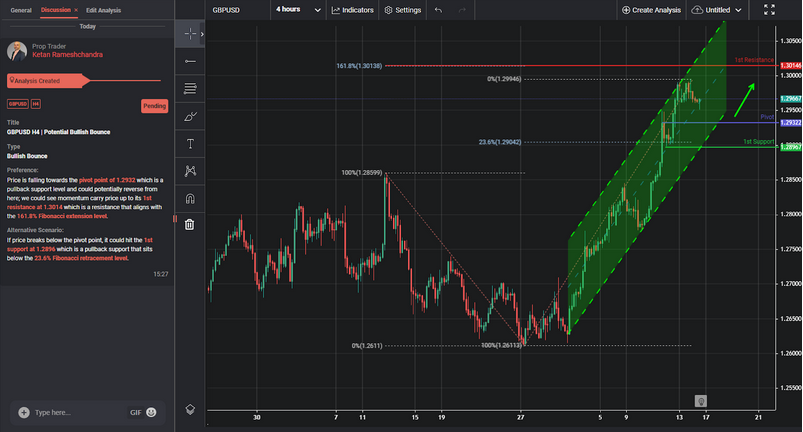Click the trash can delete drawings icon
Viewport: 803px width, 432px height.
[x=189, y=224]
